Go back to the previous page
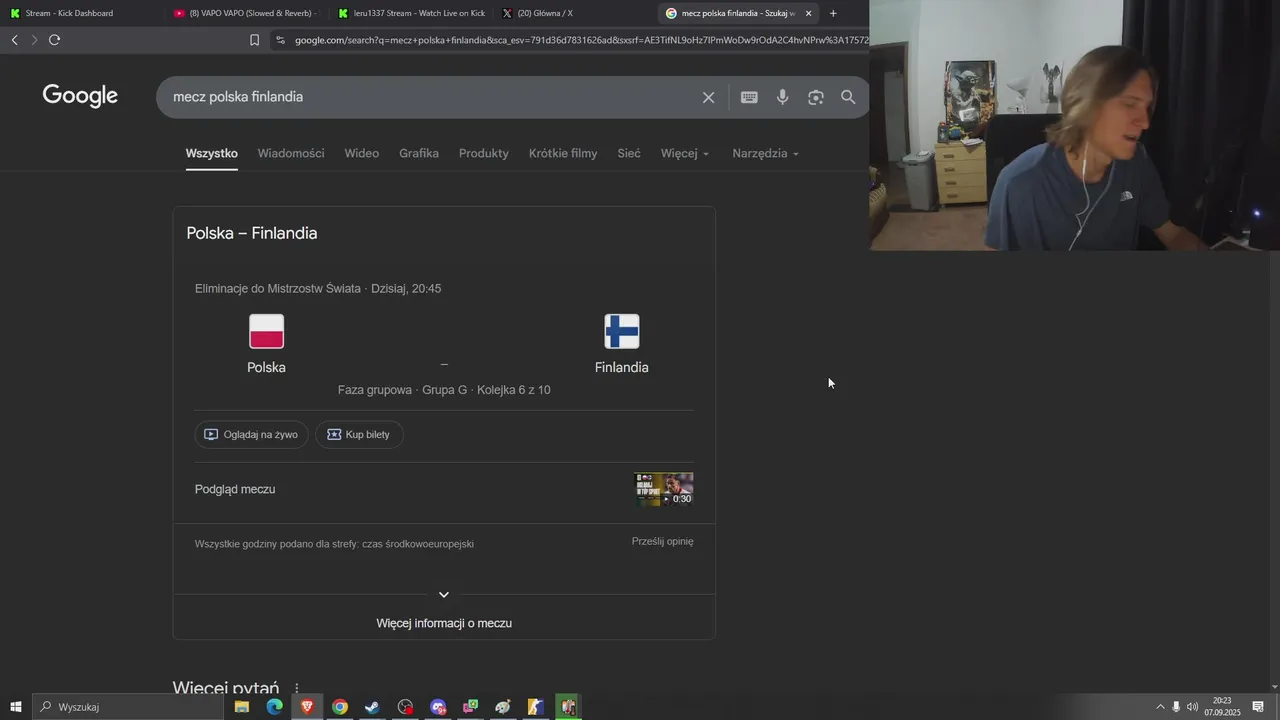The height and width of the screenshot is (720, 1280). (14, 40)
